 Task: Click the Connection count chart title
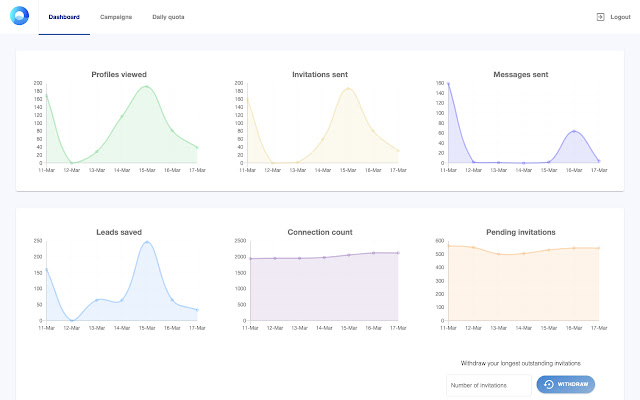pos(320,232)
